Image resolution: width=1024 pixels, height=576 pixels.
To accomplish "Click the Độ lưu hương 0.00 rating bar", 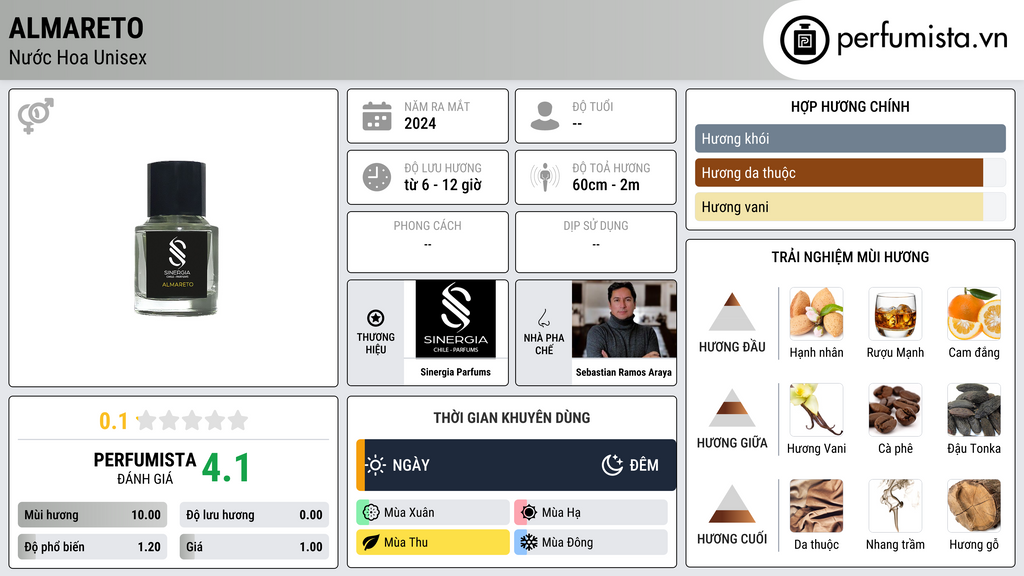I will coord(254,515).
